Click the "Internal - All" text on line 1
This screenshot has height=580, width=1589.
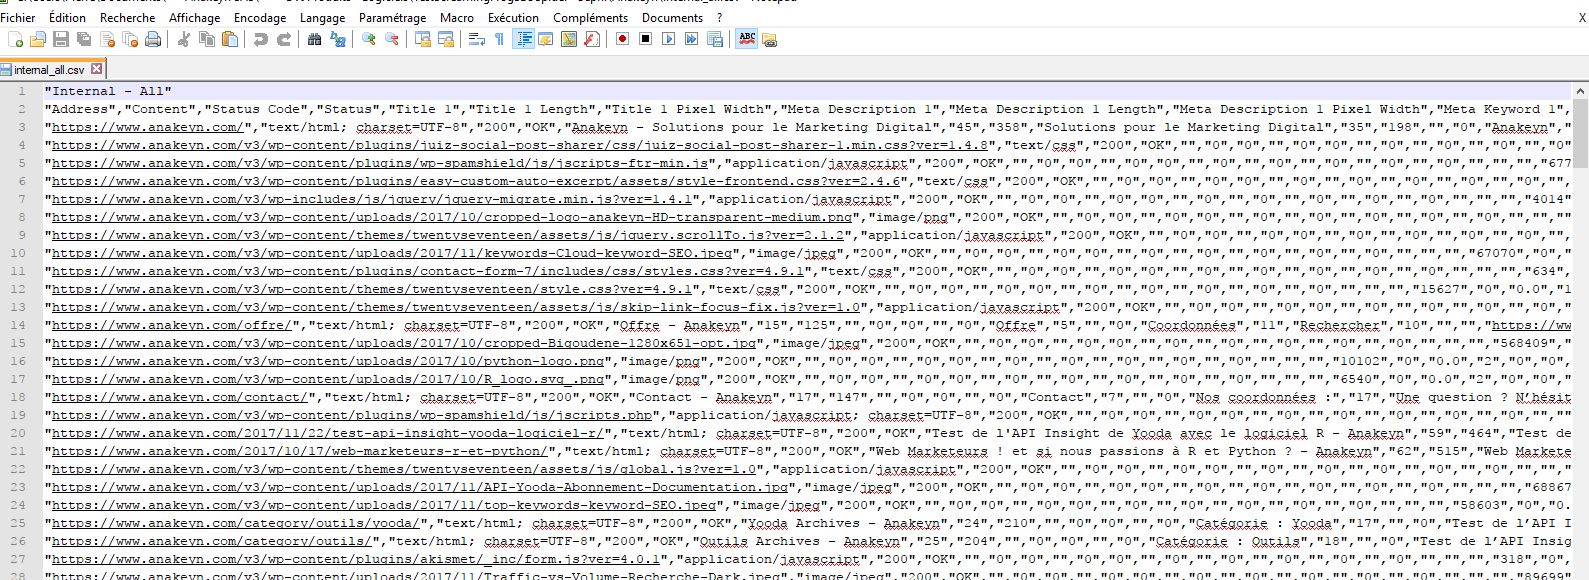tap(108, 91)
